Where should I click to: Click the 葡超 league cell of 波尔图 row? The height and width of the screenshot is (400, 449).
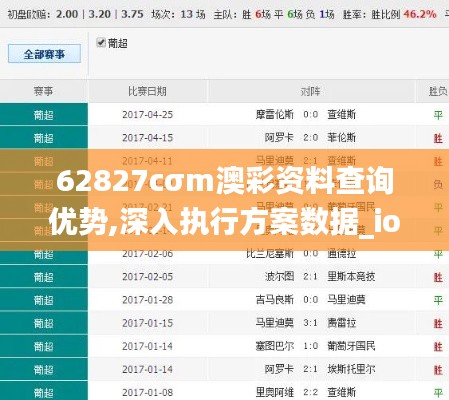pyautogui.click(x=44, y=277)
